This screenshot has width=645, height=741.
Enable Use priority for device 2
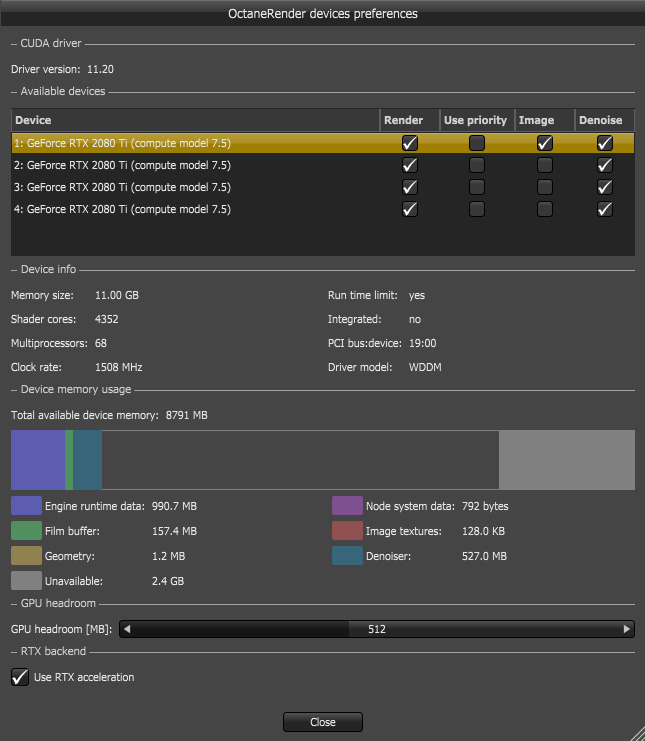(x=477, y=165)
